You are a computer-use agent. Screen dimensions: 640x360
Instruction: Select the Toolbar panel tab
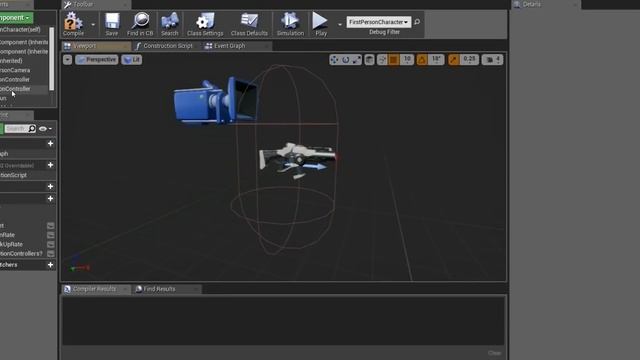96,4
